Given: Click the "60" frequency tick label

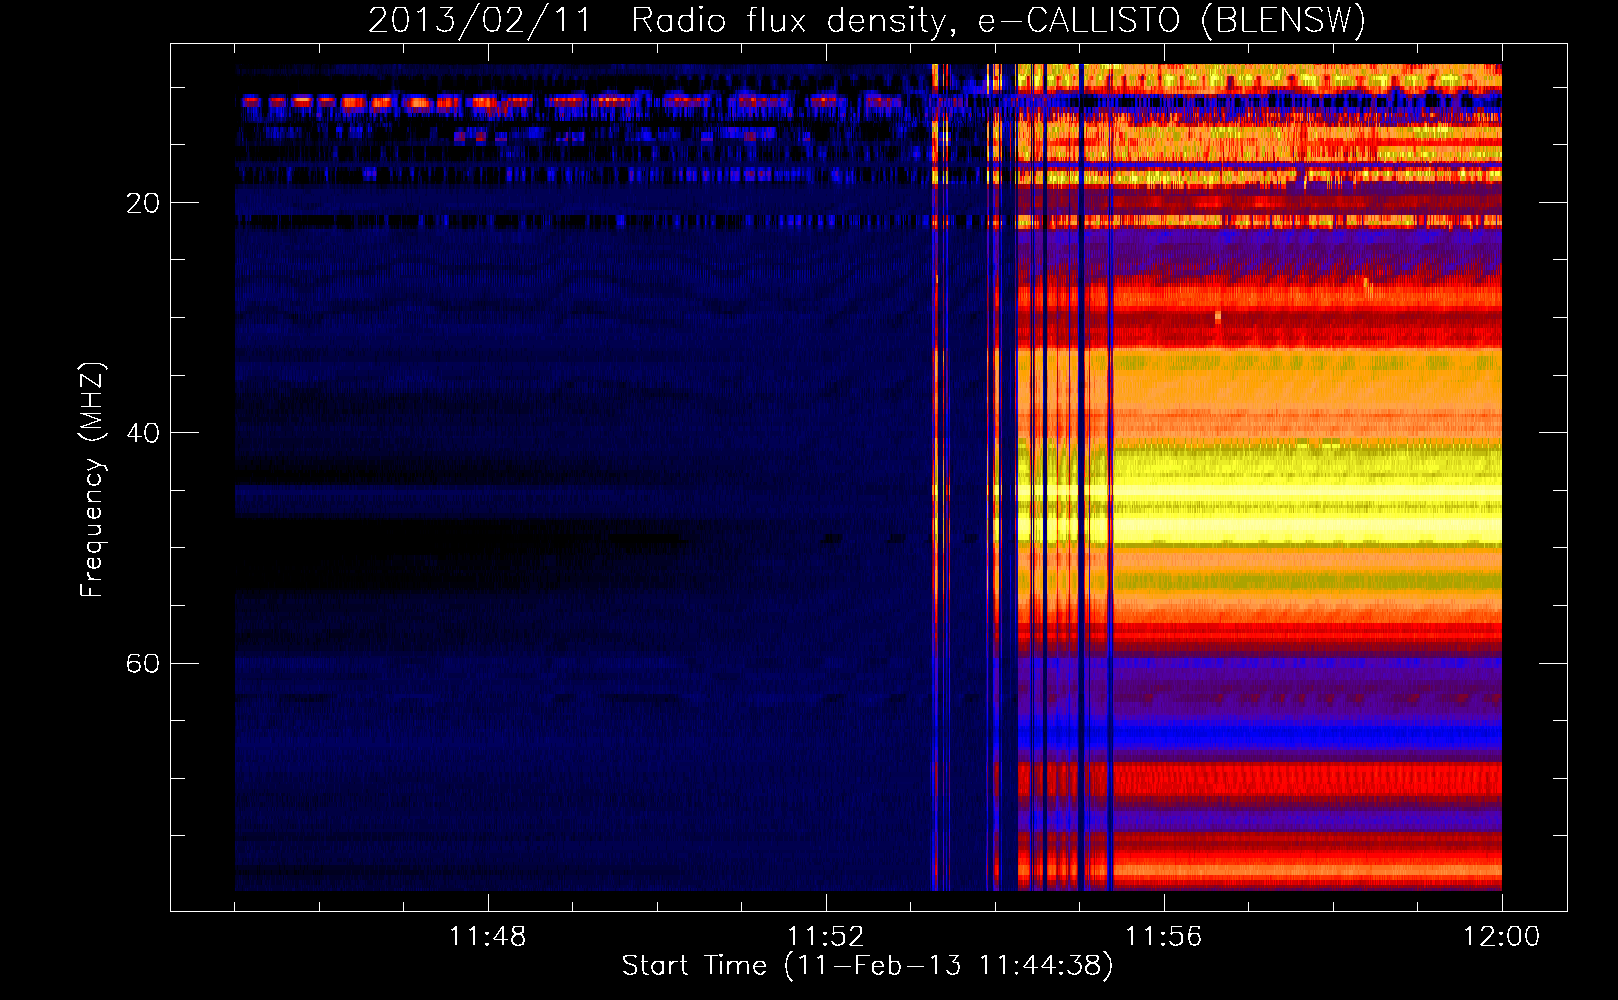Looking at the screenshot, I should tap(142, 663).
